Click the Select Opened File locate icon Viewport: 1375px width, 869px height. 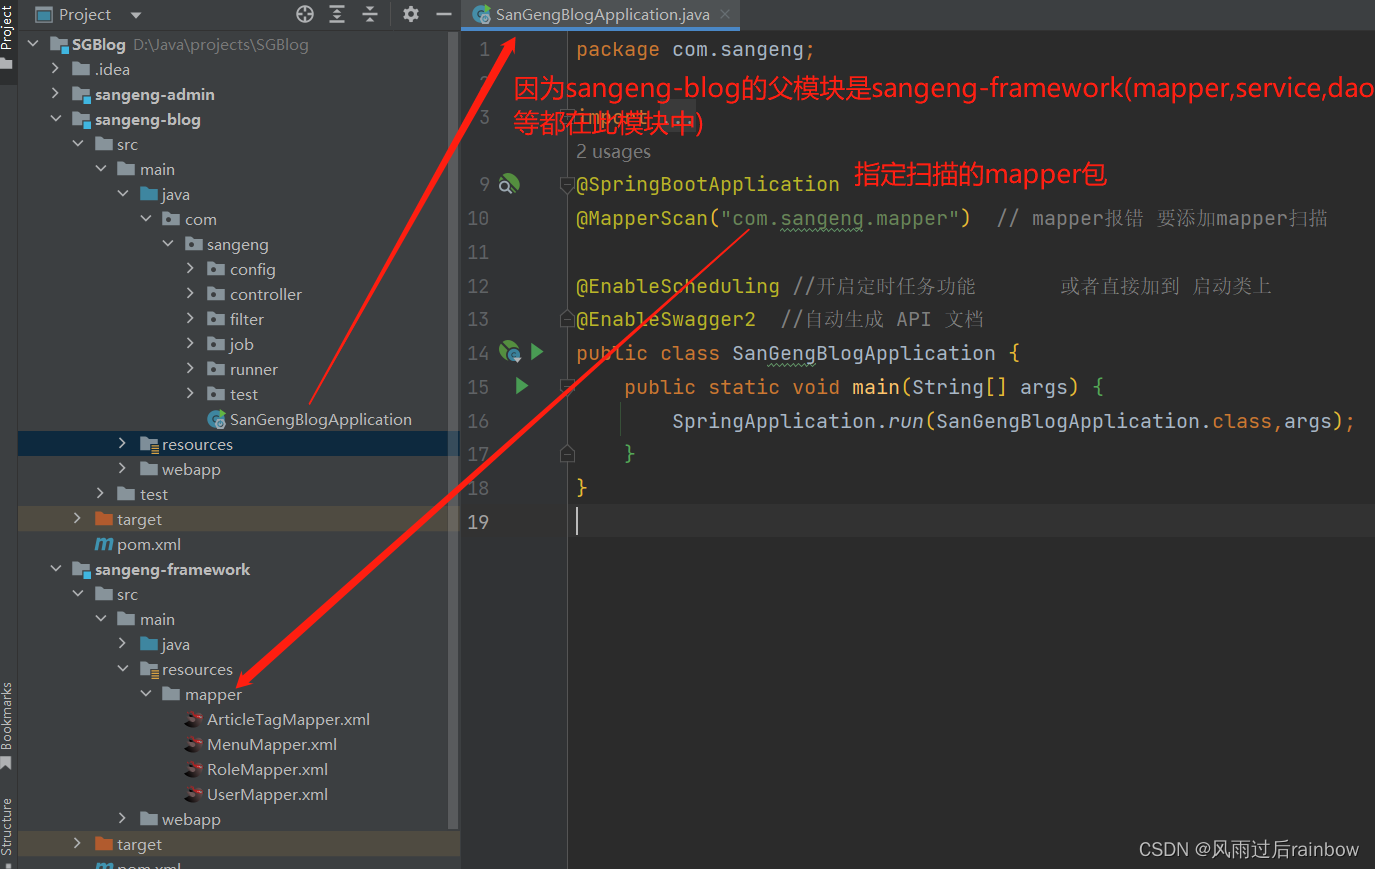point(305,14)
